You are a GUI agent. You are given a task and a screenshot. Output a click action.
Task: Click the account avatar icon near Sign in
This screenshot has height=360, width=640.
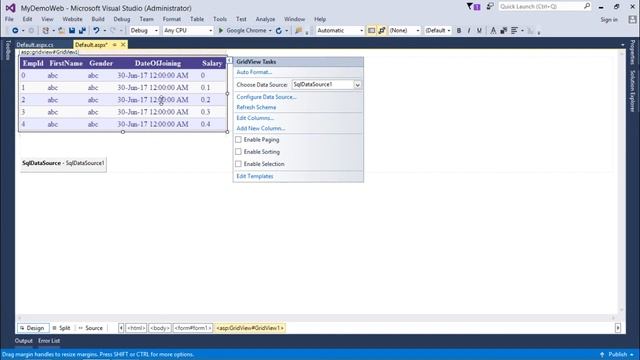pos(632,19)
